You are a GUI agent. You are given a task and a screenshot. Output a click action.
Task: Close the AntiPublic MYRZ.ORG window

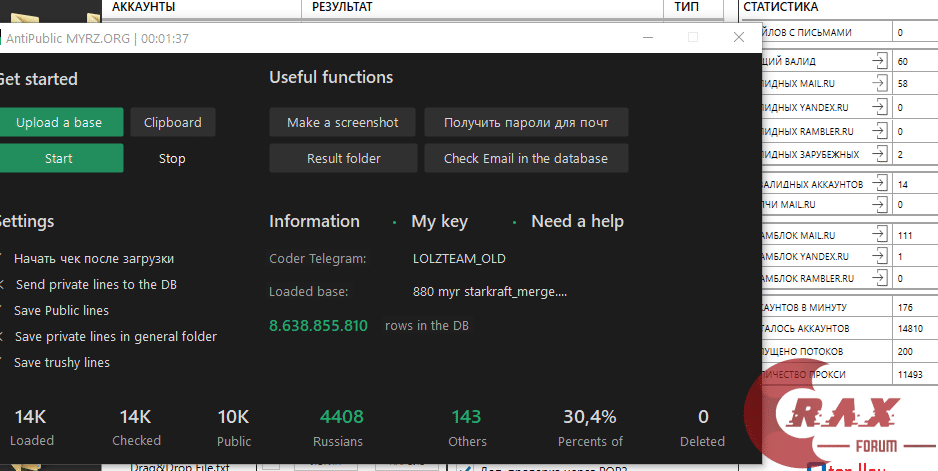[739, 37]
